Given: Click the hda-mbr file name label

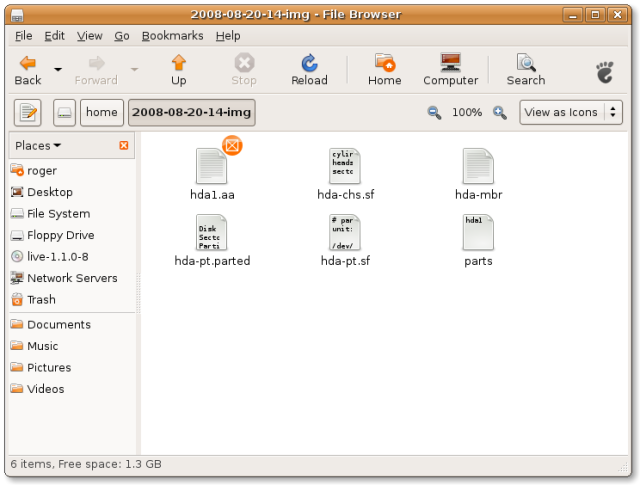Looking at the screenshot, I should point(478,195).
